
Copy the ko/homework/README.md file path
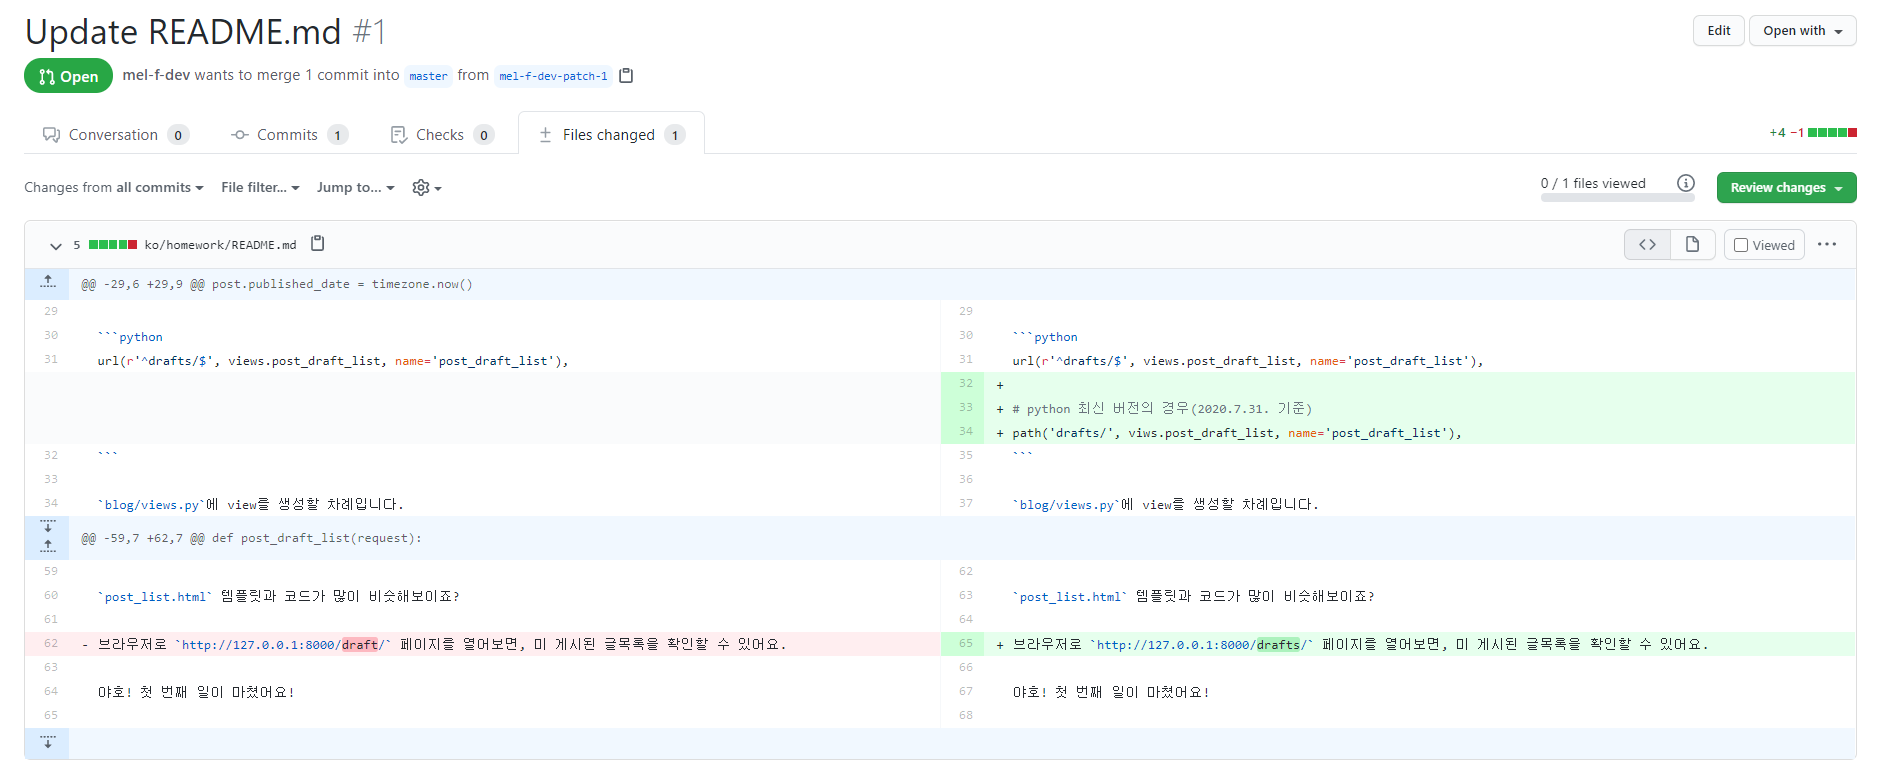[318, 243]
